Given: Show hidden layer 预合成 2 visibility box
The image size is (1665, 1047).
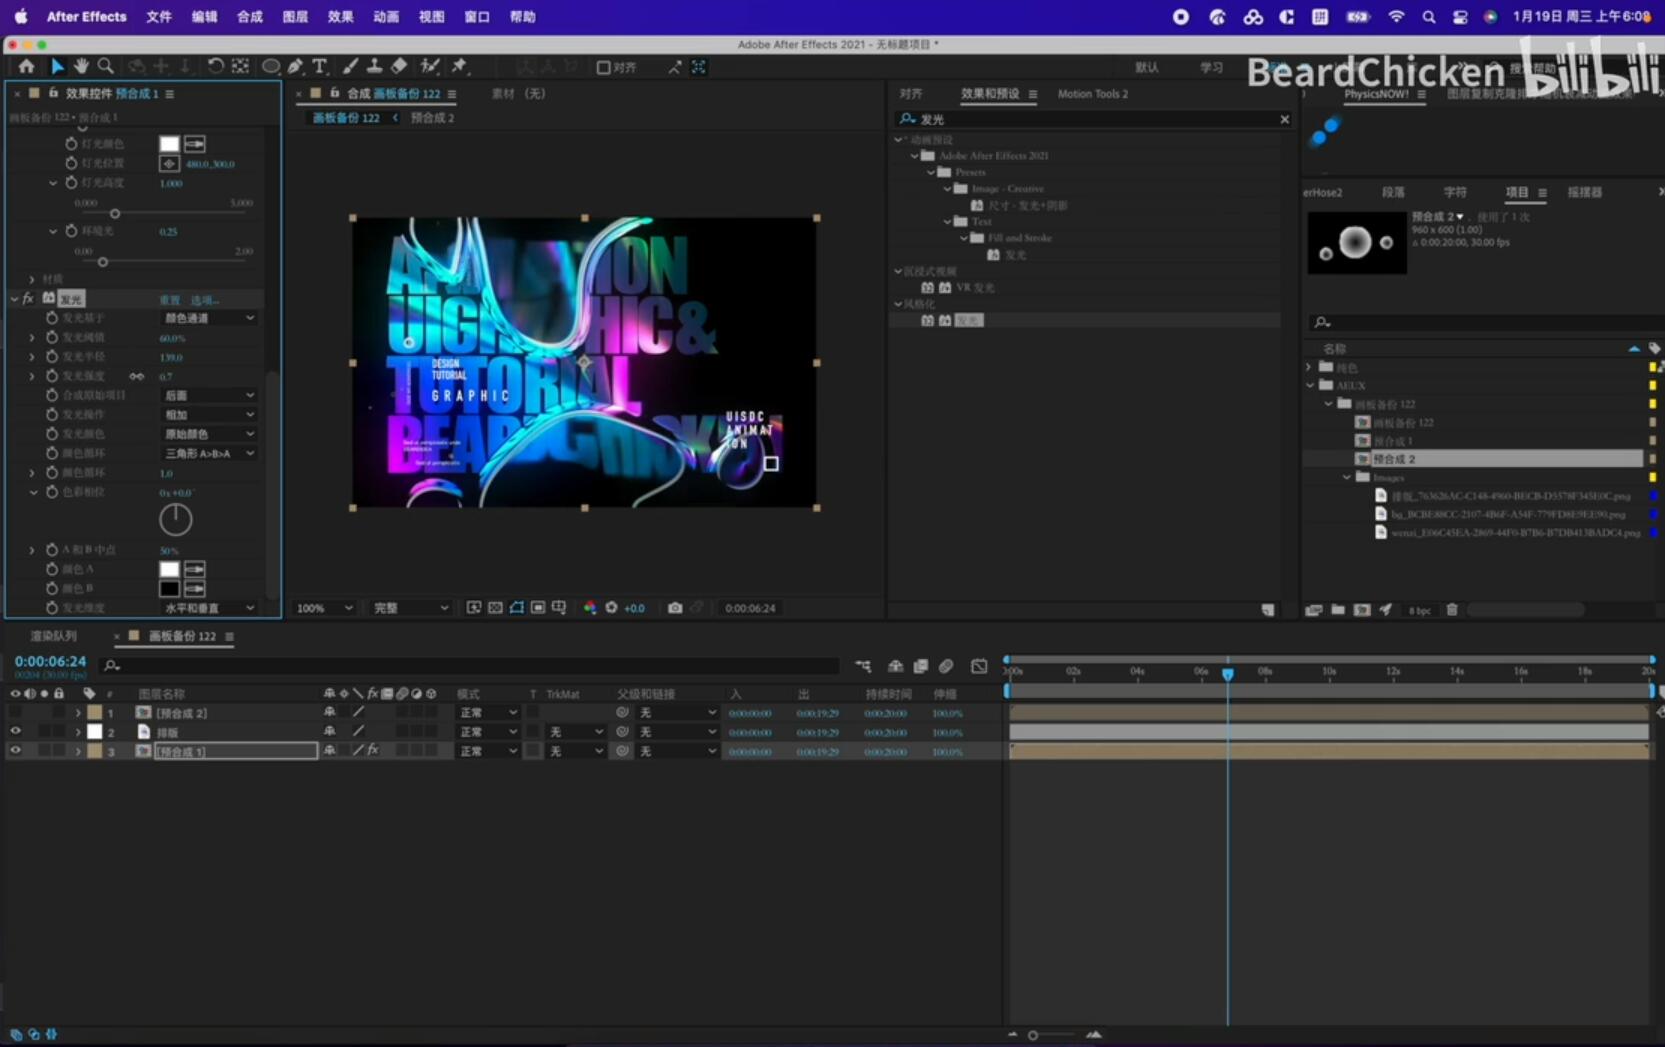Looking at the screenshot, I should [x=15, y=713].
